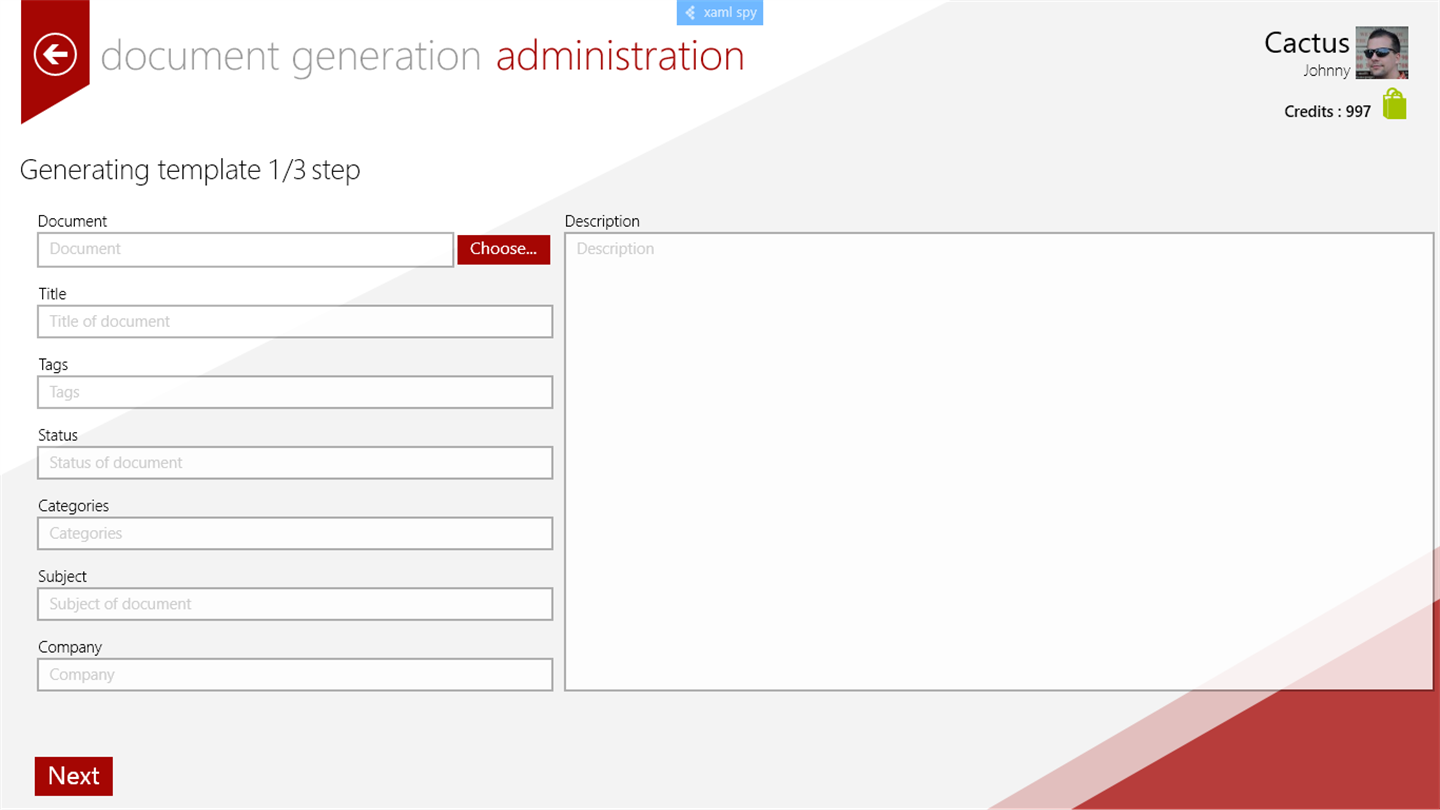The width and height of the screenshot is (1440, 810).
Task: Focus the Categories input field
Action: tap(295, 533)
